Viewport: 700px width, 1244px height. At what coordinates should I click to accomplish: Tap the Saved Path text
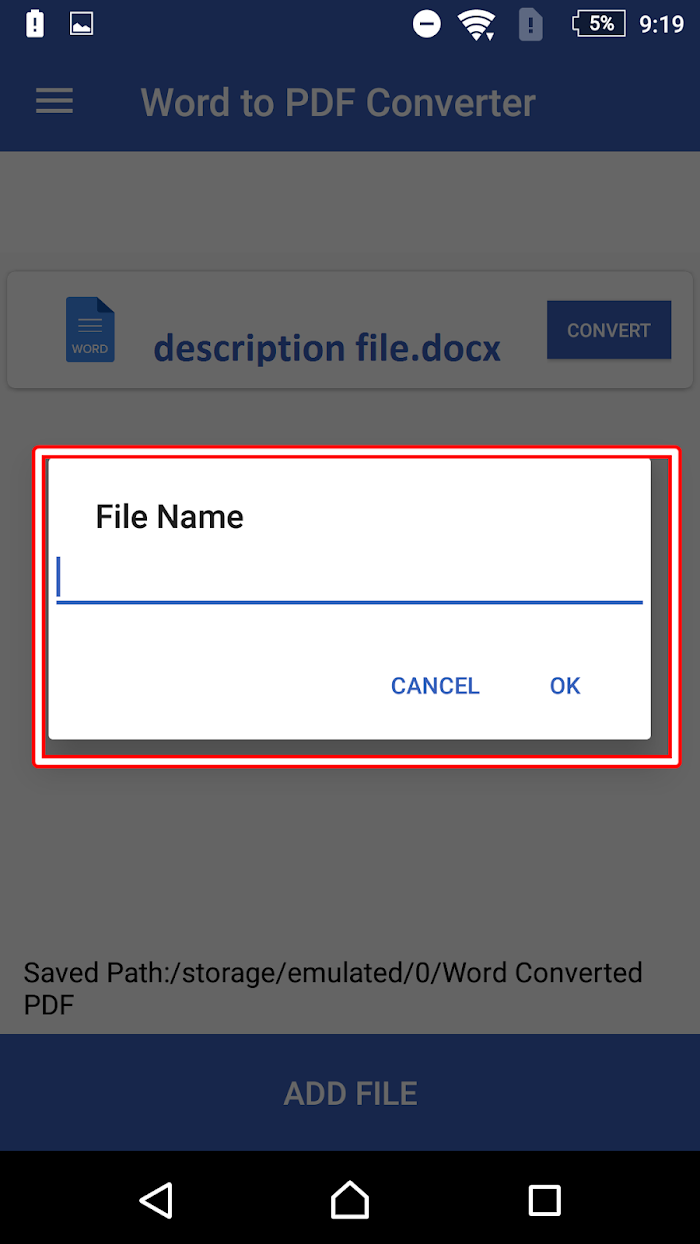point(333,988)
